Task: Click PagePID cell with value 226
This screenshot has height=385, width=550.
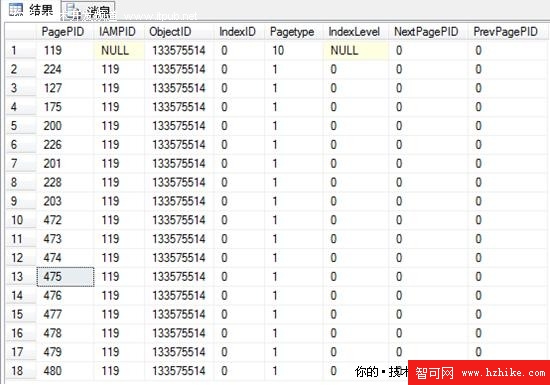Action: coord(65,145)
